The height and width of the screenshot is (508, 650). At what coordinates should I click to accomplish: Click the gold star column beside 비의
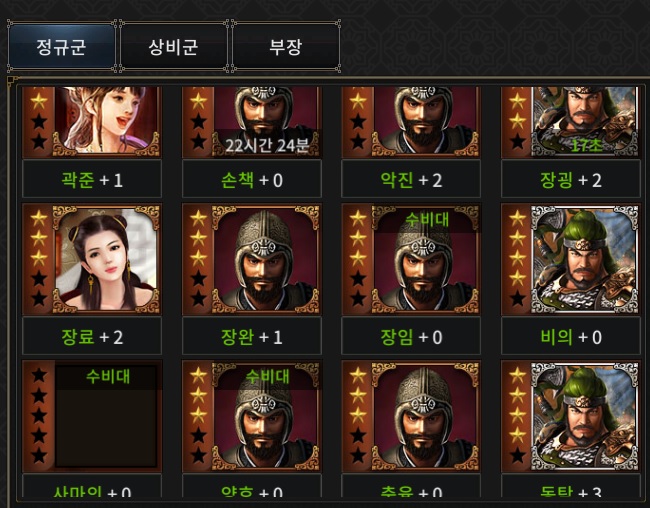pyautogui.click(x=517, y=258)
